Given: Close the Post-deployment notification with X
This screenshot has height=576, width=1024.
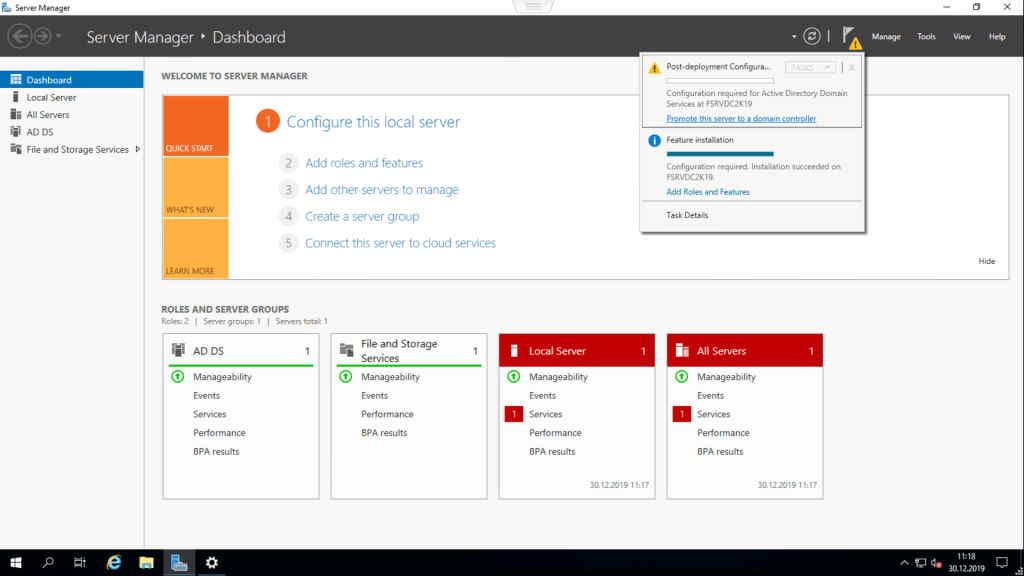Looking at the screenshot, I should [x=851, y=67].
